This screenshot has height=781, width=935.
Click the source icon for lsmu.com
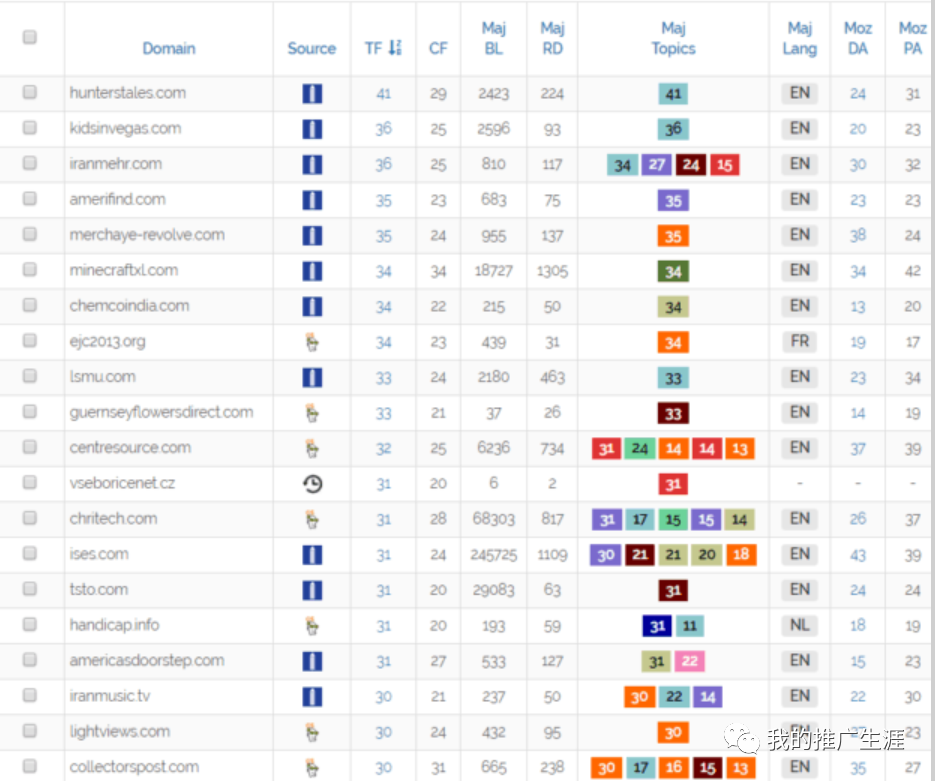tap(312, 377)
